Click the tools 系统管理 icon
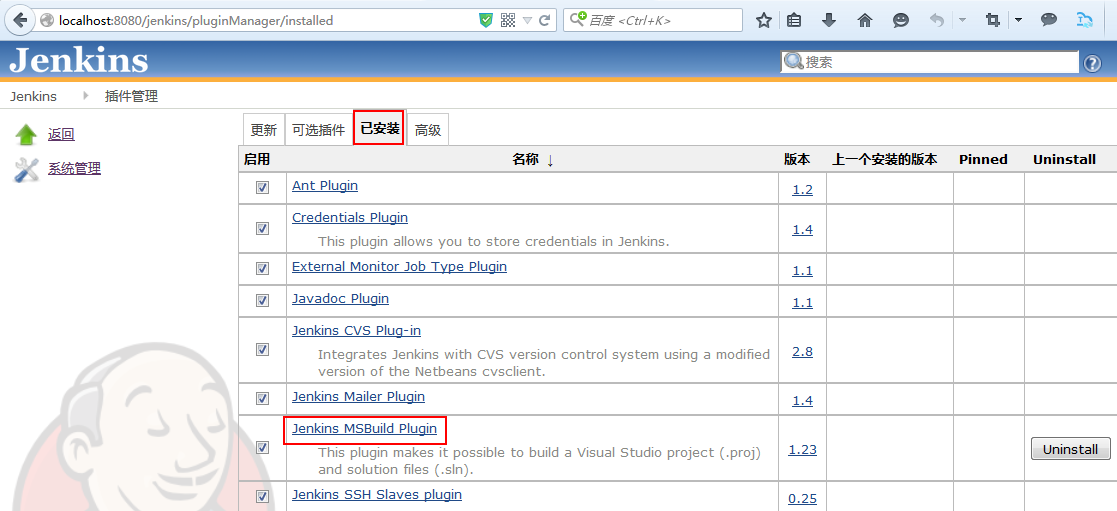1117x511 pixels. click(x=26, y=169)
